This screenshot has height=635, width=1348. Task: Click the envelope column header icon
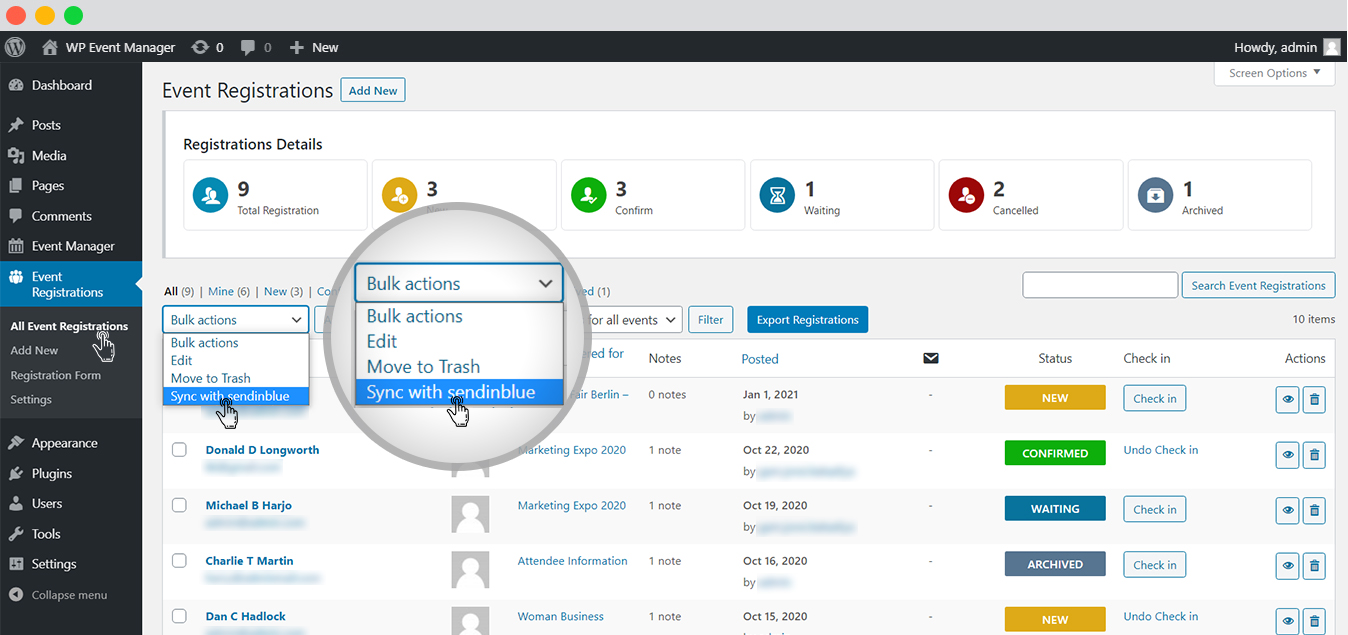(931, 358)
